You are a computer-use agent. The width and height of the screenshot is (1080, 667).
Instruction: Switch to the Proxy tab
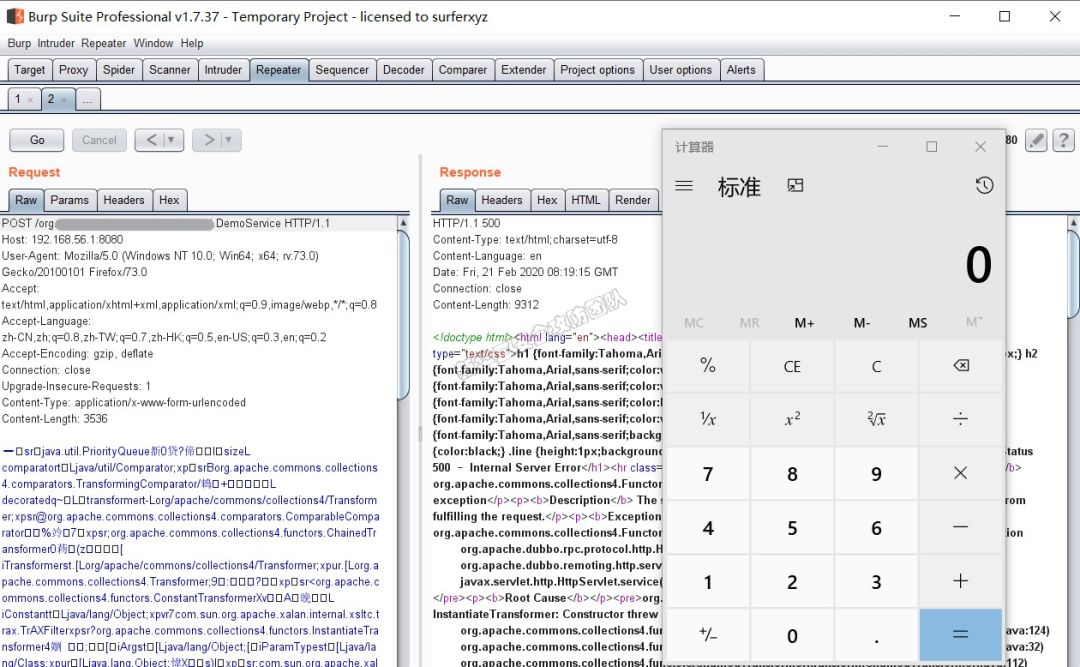point(73,70)
